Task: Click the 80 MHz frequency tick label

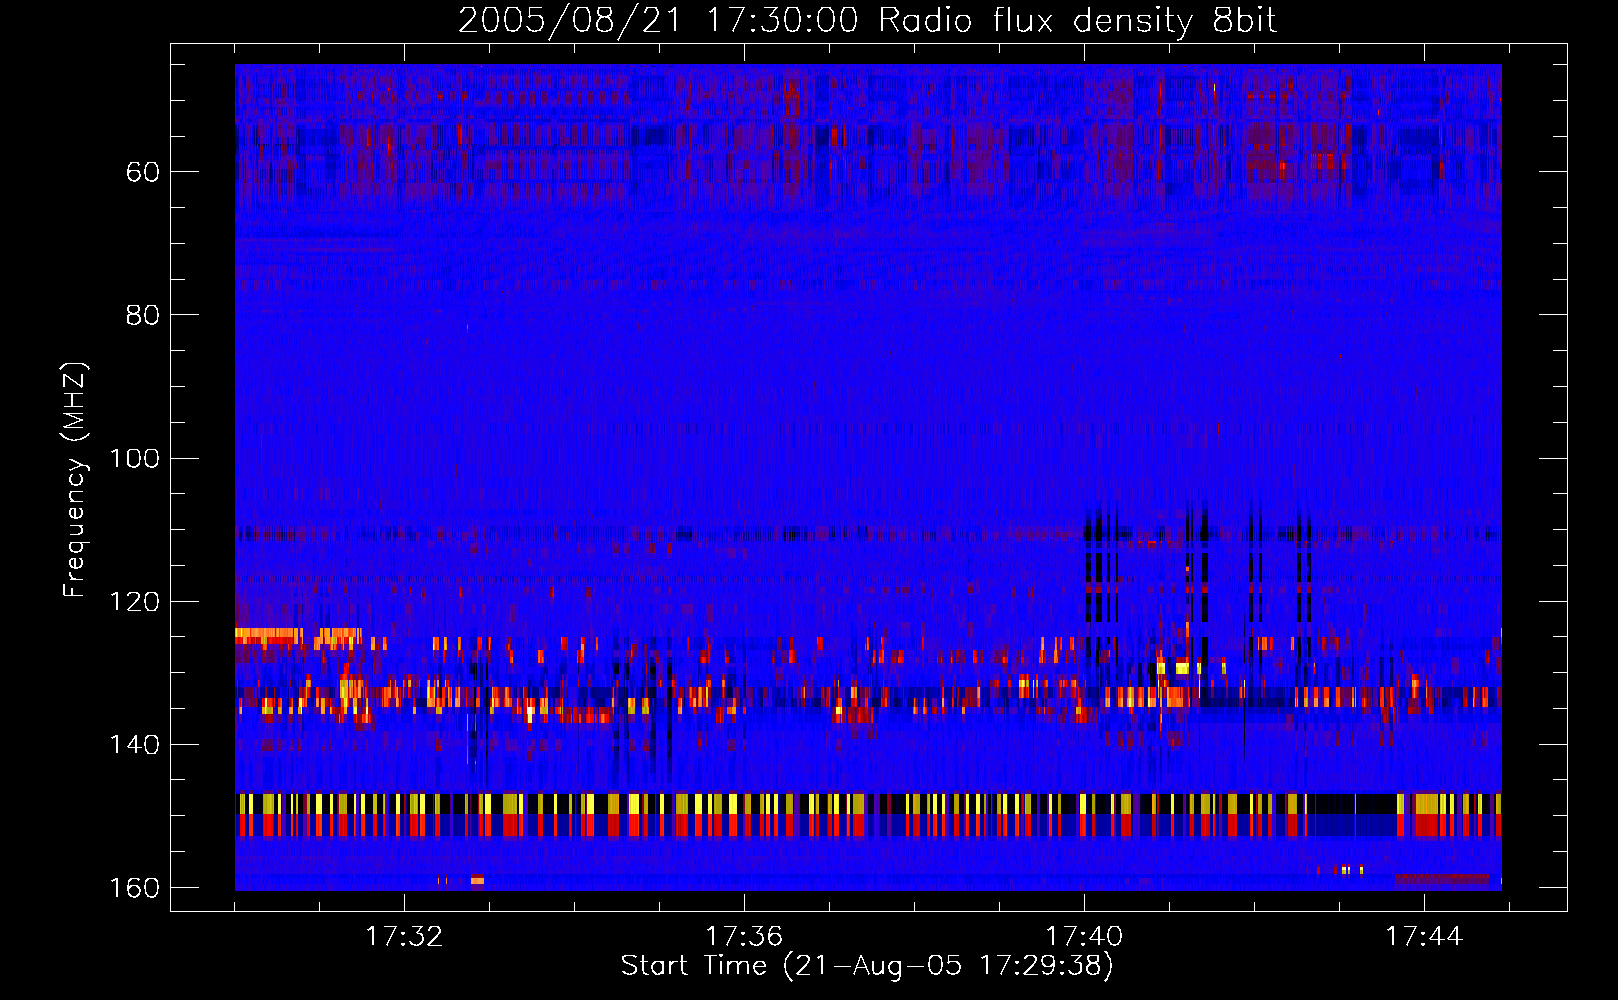Action: point(143,315)
